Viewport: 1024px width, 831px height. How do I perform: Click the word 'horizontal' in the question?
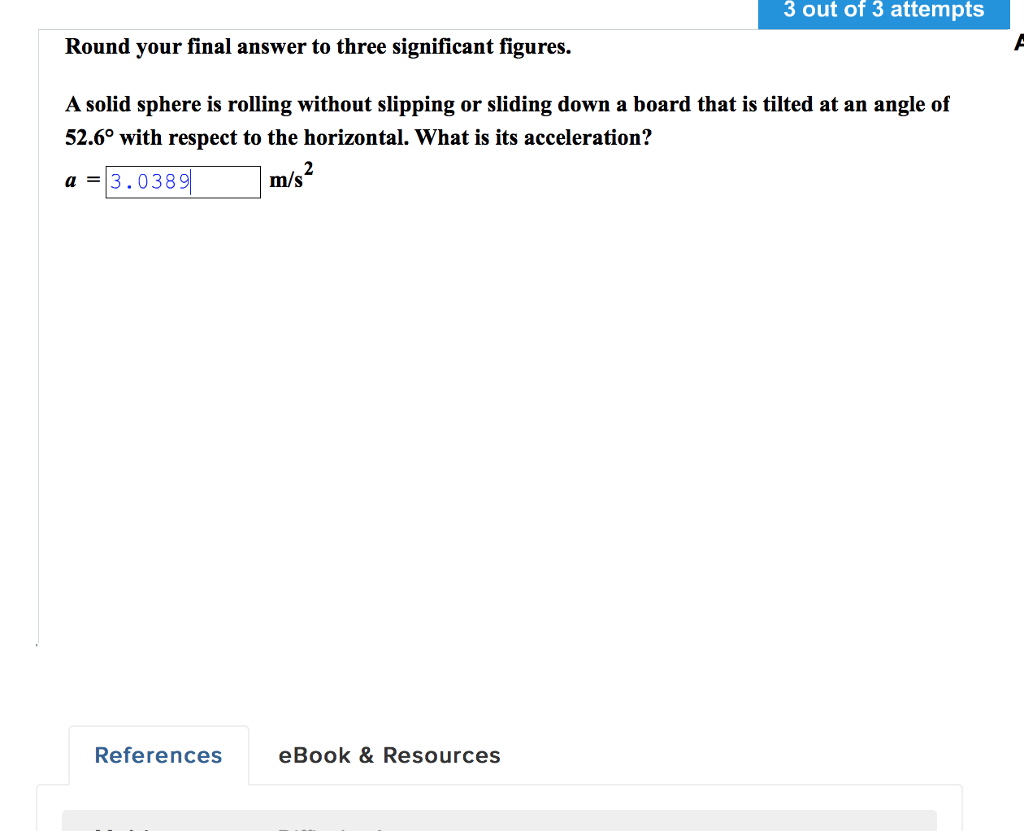tap(353, 137)
